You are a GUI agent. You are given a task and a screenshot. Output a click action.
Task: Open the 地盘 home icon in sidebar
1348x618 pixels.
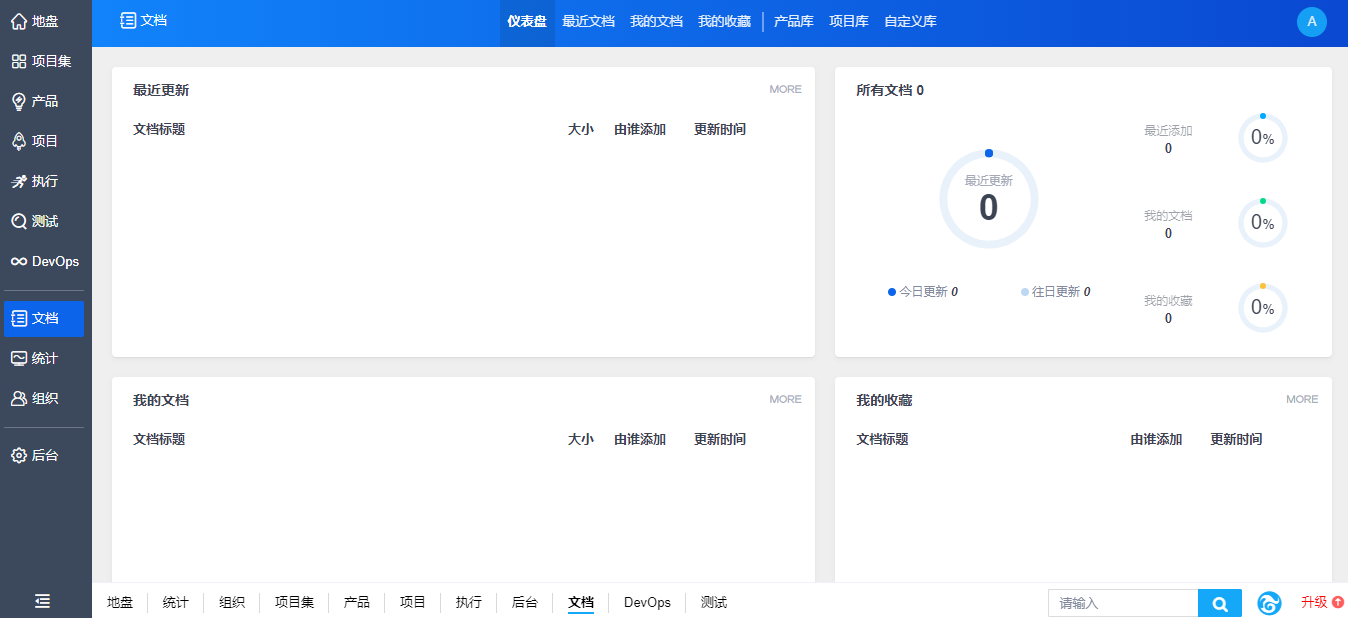click(x=19, y=21)
